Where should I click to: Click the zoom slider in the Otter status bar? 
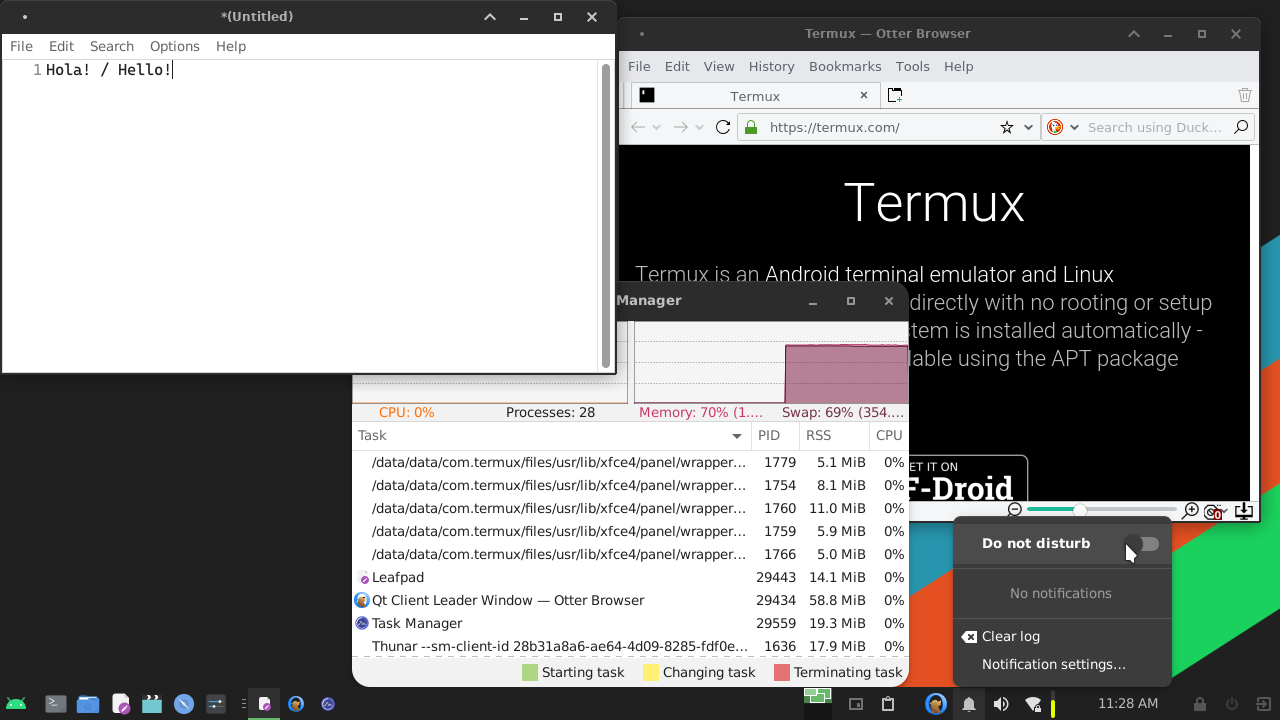click(1102, 510)
